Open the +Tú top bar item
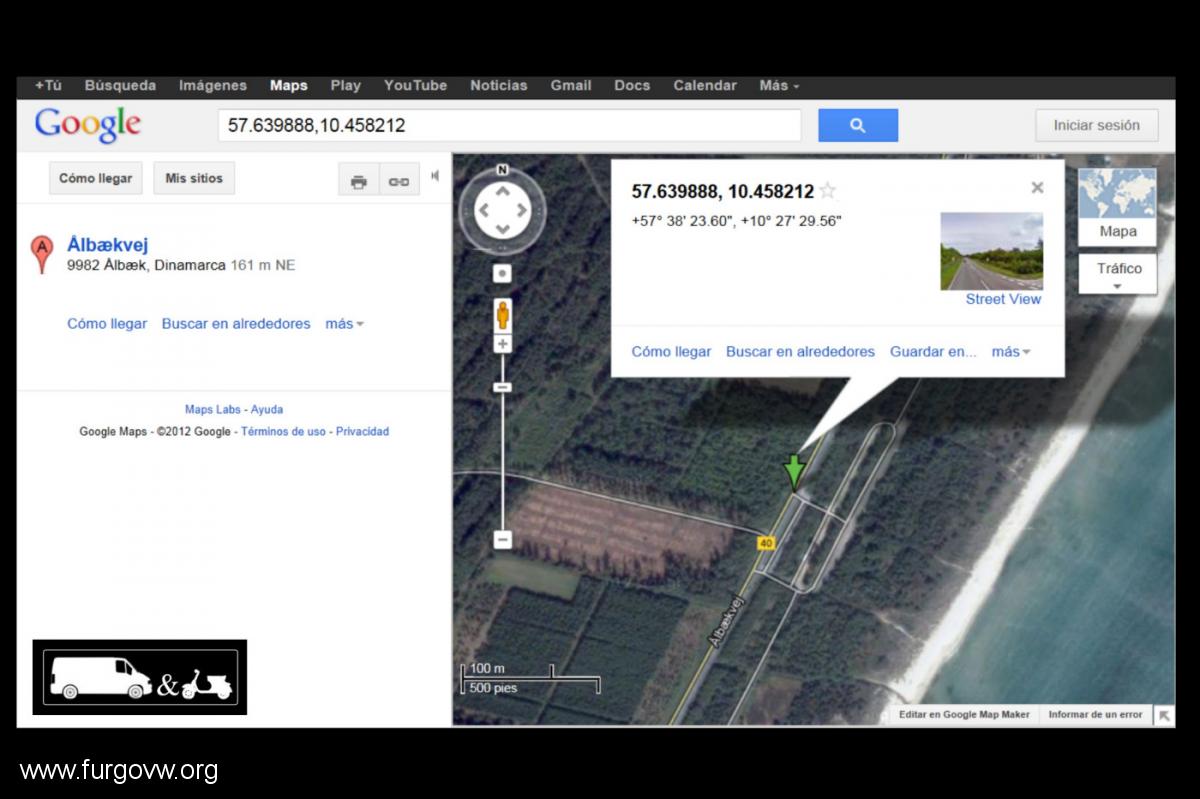Screen dimensions: 1200x799 point(48,85)
